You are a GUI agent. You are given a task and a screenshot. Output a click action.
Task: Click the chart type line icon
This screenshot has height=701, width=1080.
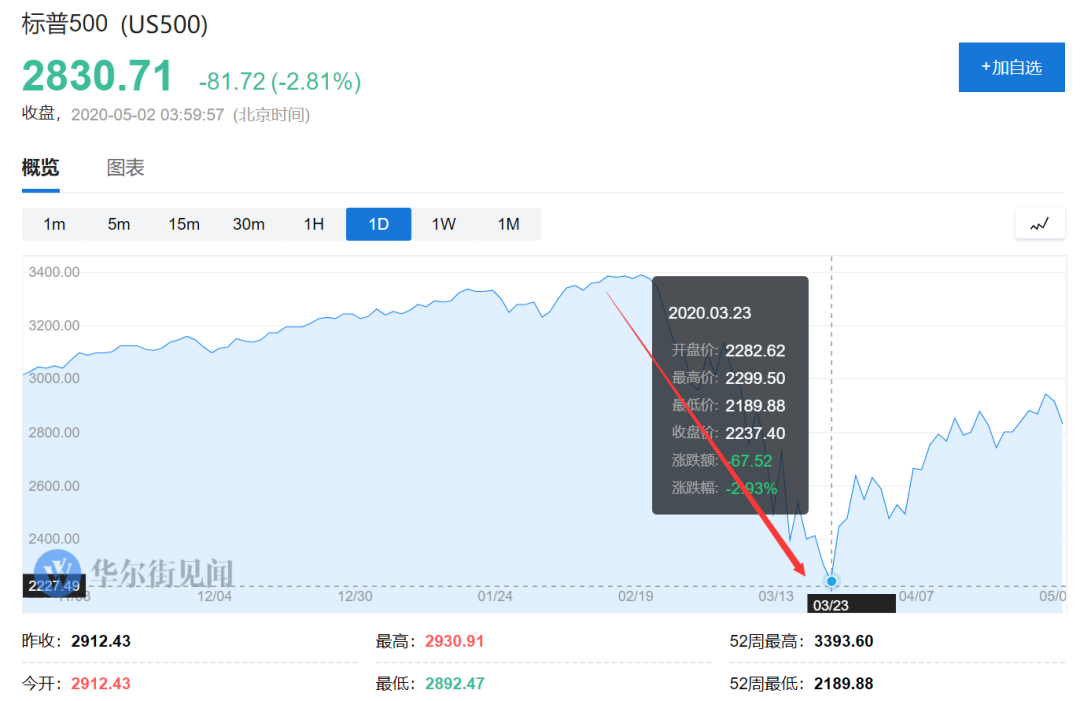pos(1039,224)
